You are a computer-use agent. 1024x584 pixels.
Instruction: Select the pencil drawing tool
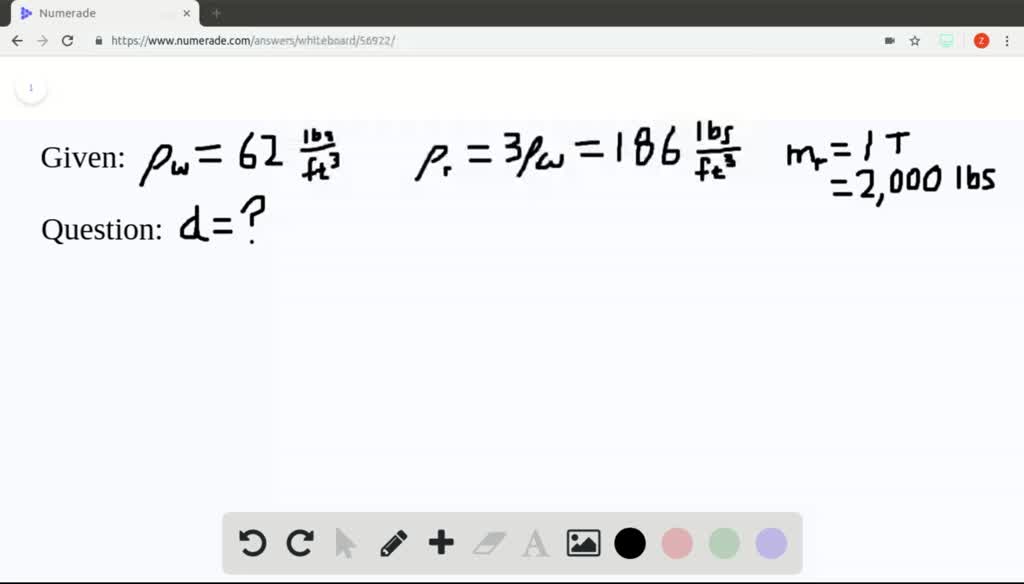[393, 543]
